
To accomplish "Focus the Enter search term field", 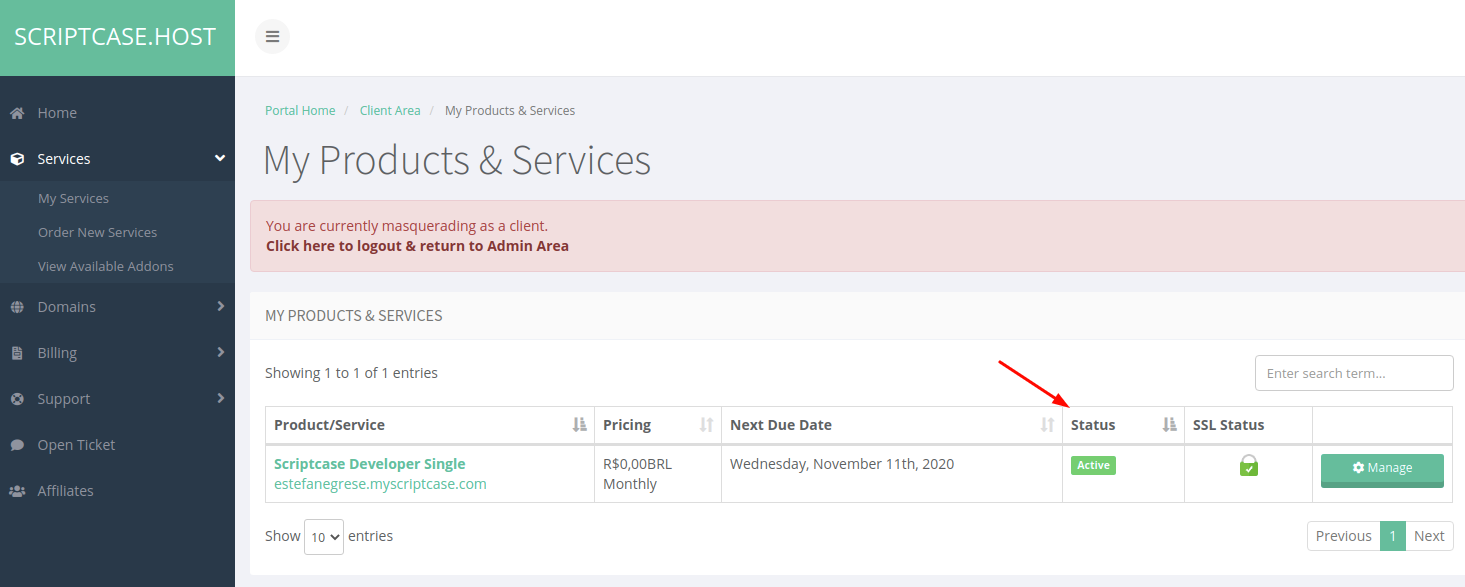I will pyautogui.click(x=1354, y=373).
